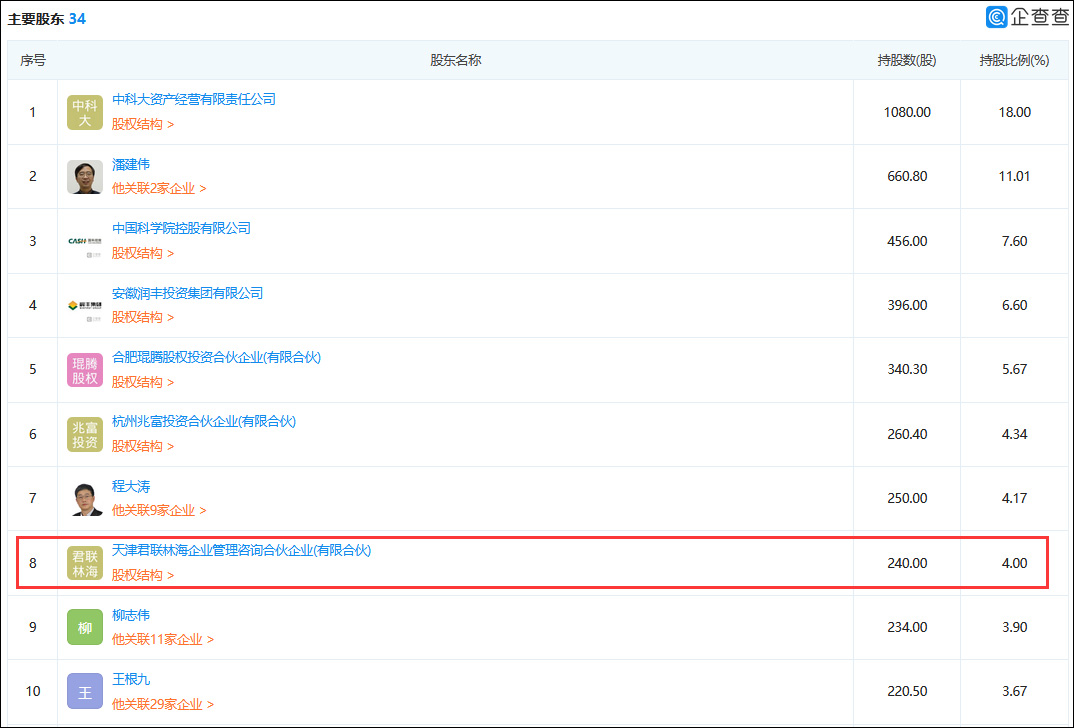Viewport: 1074px width, 728px height.
Task: Click the 安徽润丰投资集团 logo
Action: pos(85,305)
